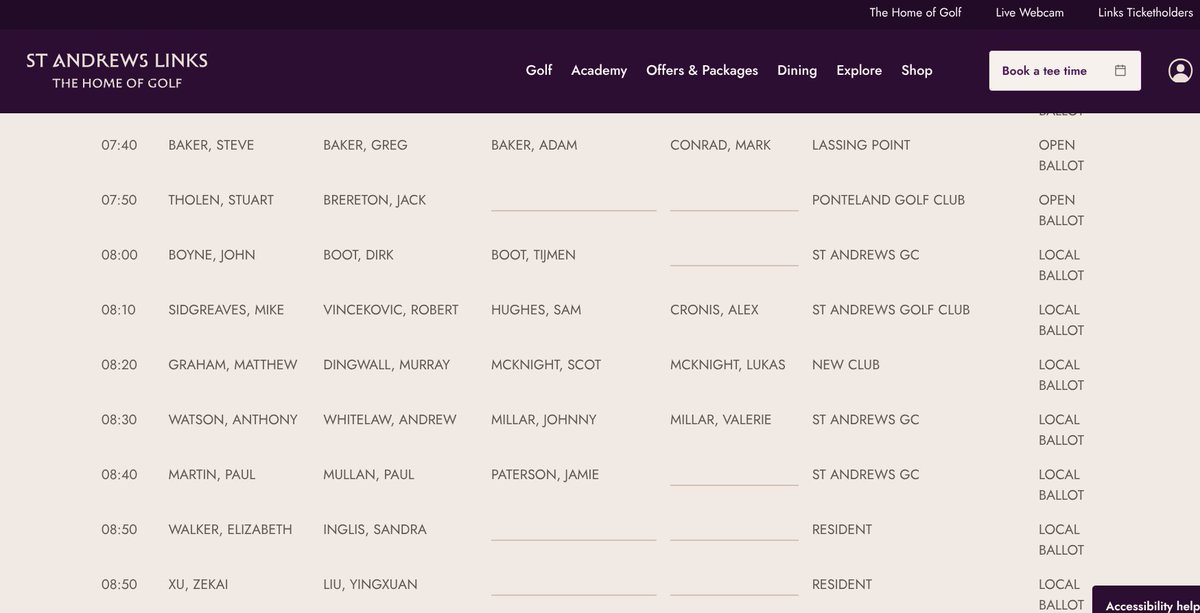Open the Live Webcam link

(1030, 13)
